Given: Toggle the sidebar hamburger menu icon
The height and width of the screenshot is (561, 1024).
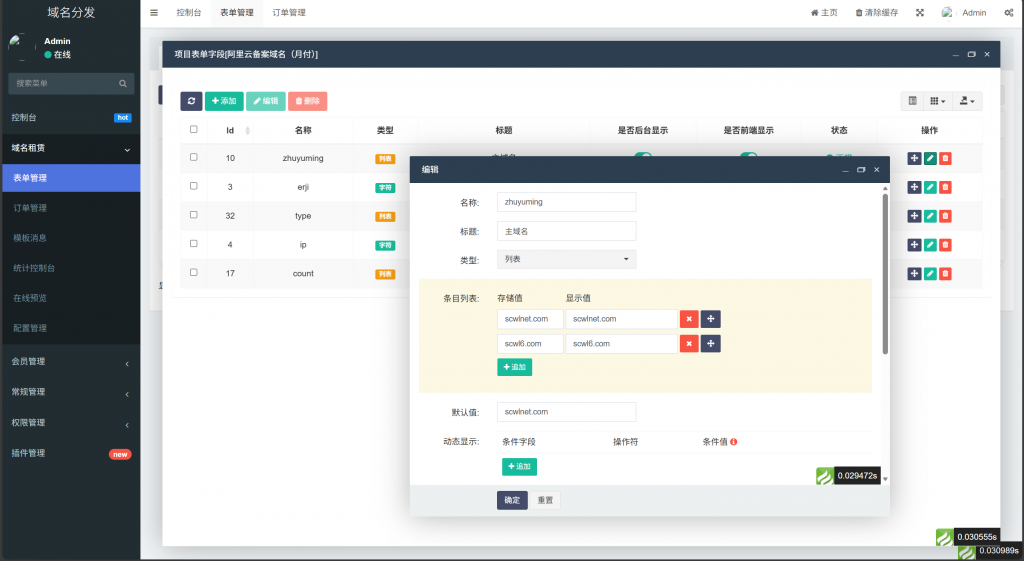Looking at the screenshot, I should [153, 12].
